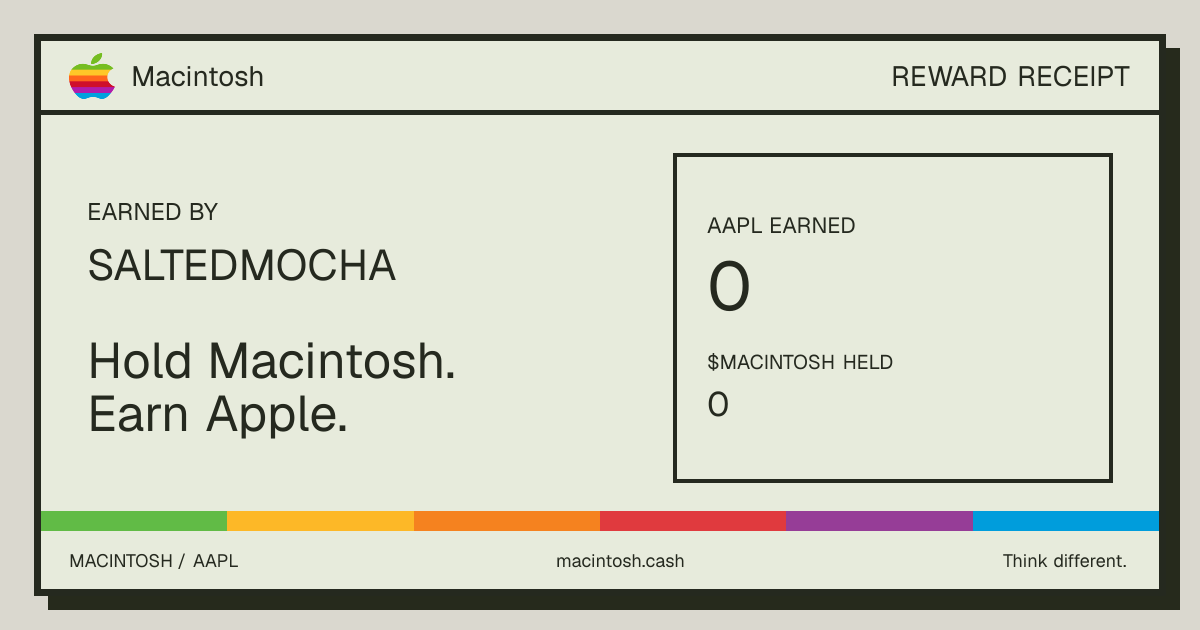The image size is (1200, 630).
Task: Open the macintosh.cash link in footer
Action: [x=620, y=561]
